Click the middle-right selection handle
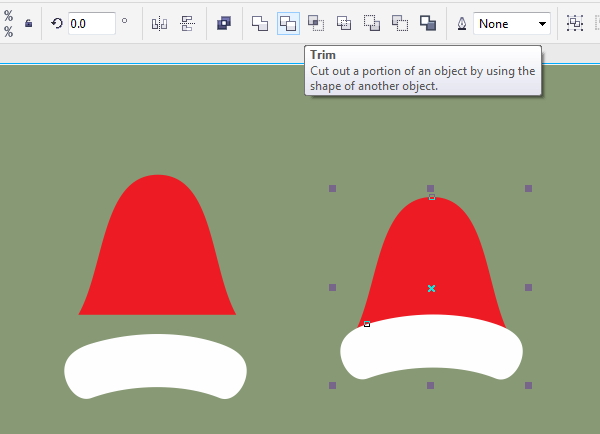Screen dimensions: 600x434 click(528, 287)
